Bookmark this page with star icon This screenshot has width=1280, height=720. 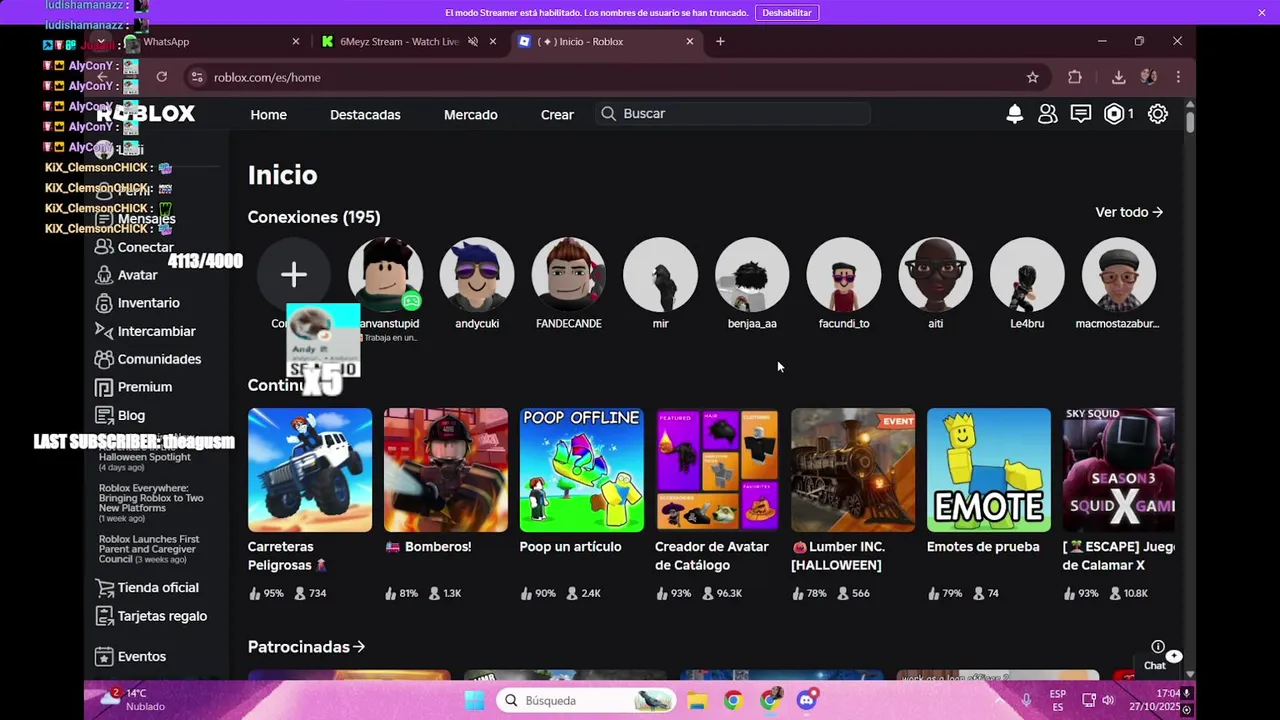click(x=1032, y=77)
